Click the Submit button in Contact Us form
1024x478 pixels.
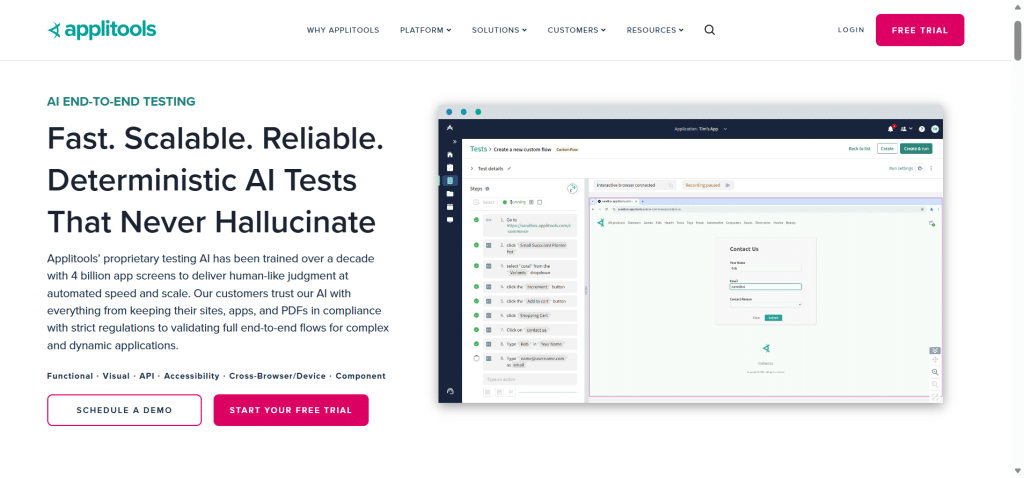[773, 318]
